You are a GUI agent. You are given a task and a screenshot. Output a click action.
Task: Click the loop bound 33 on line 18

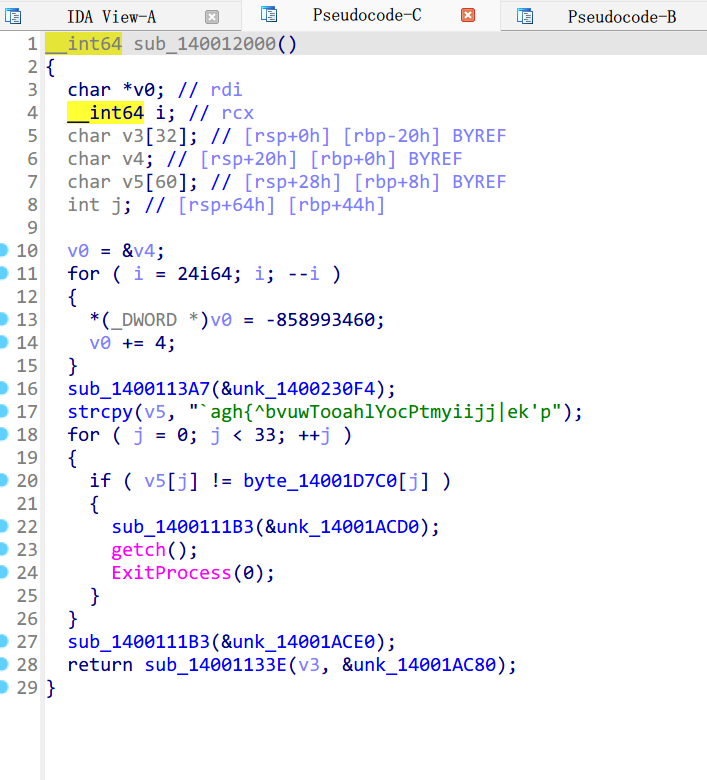[266, 435]
